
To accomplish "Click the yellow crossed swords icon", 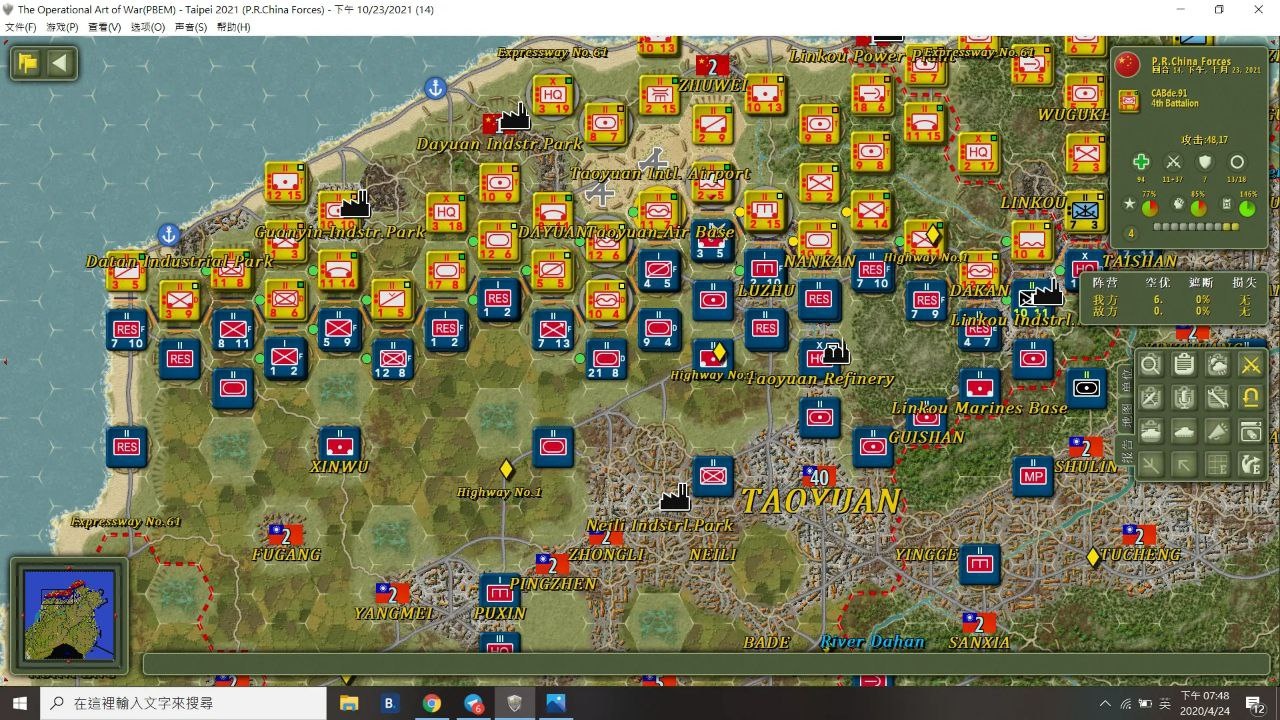I will point(1250,365).
